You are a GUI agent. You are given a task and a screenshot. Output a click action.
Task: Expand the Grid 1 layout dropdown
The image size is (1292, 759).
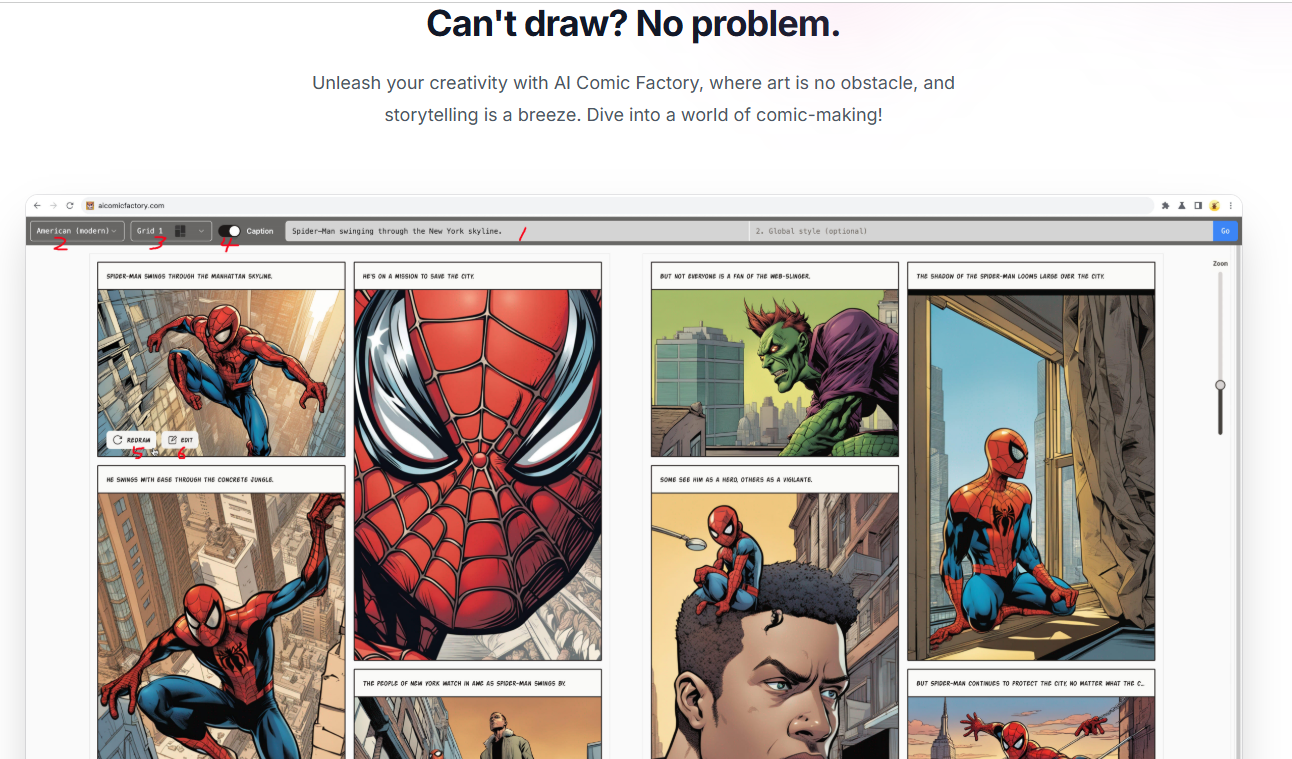(x=171, y=231)
